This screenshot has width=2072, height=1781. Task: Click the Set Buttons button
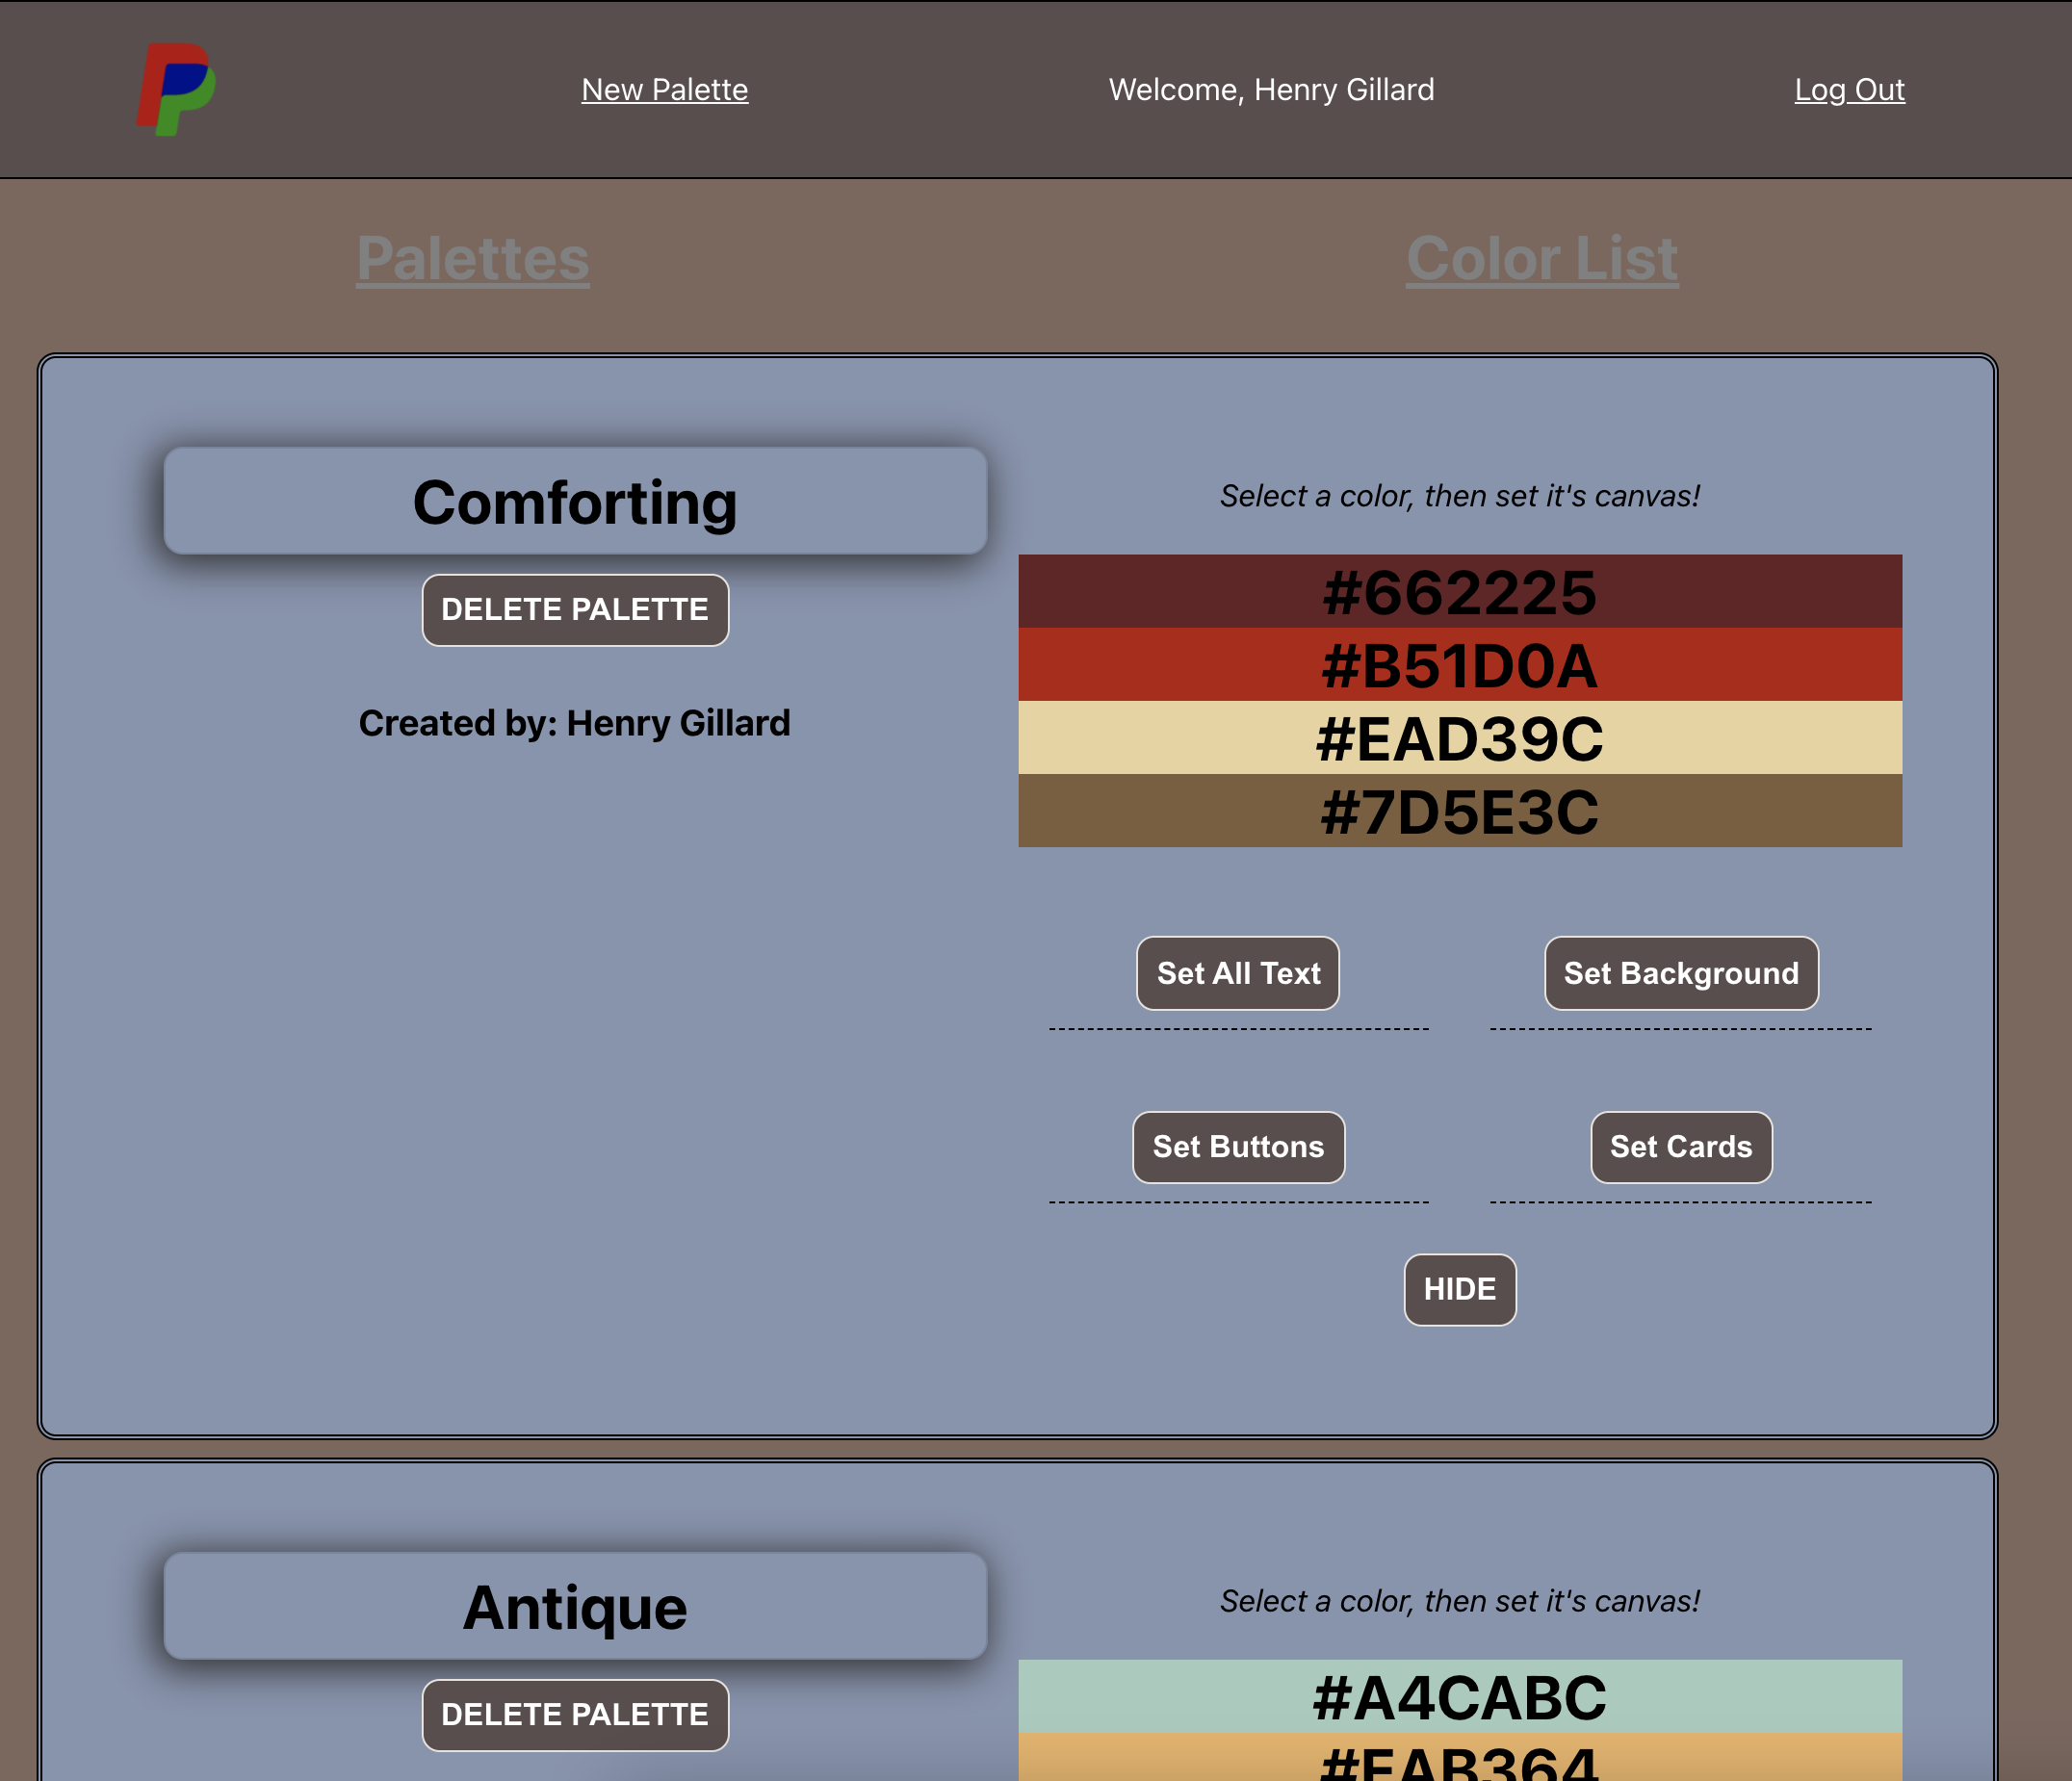1237,1146
